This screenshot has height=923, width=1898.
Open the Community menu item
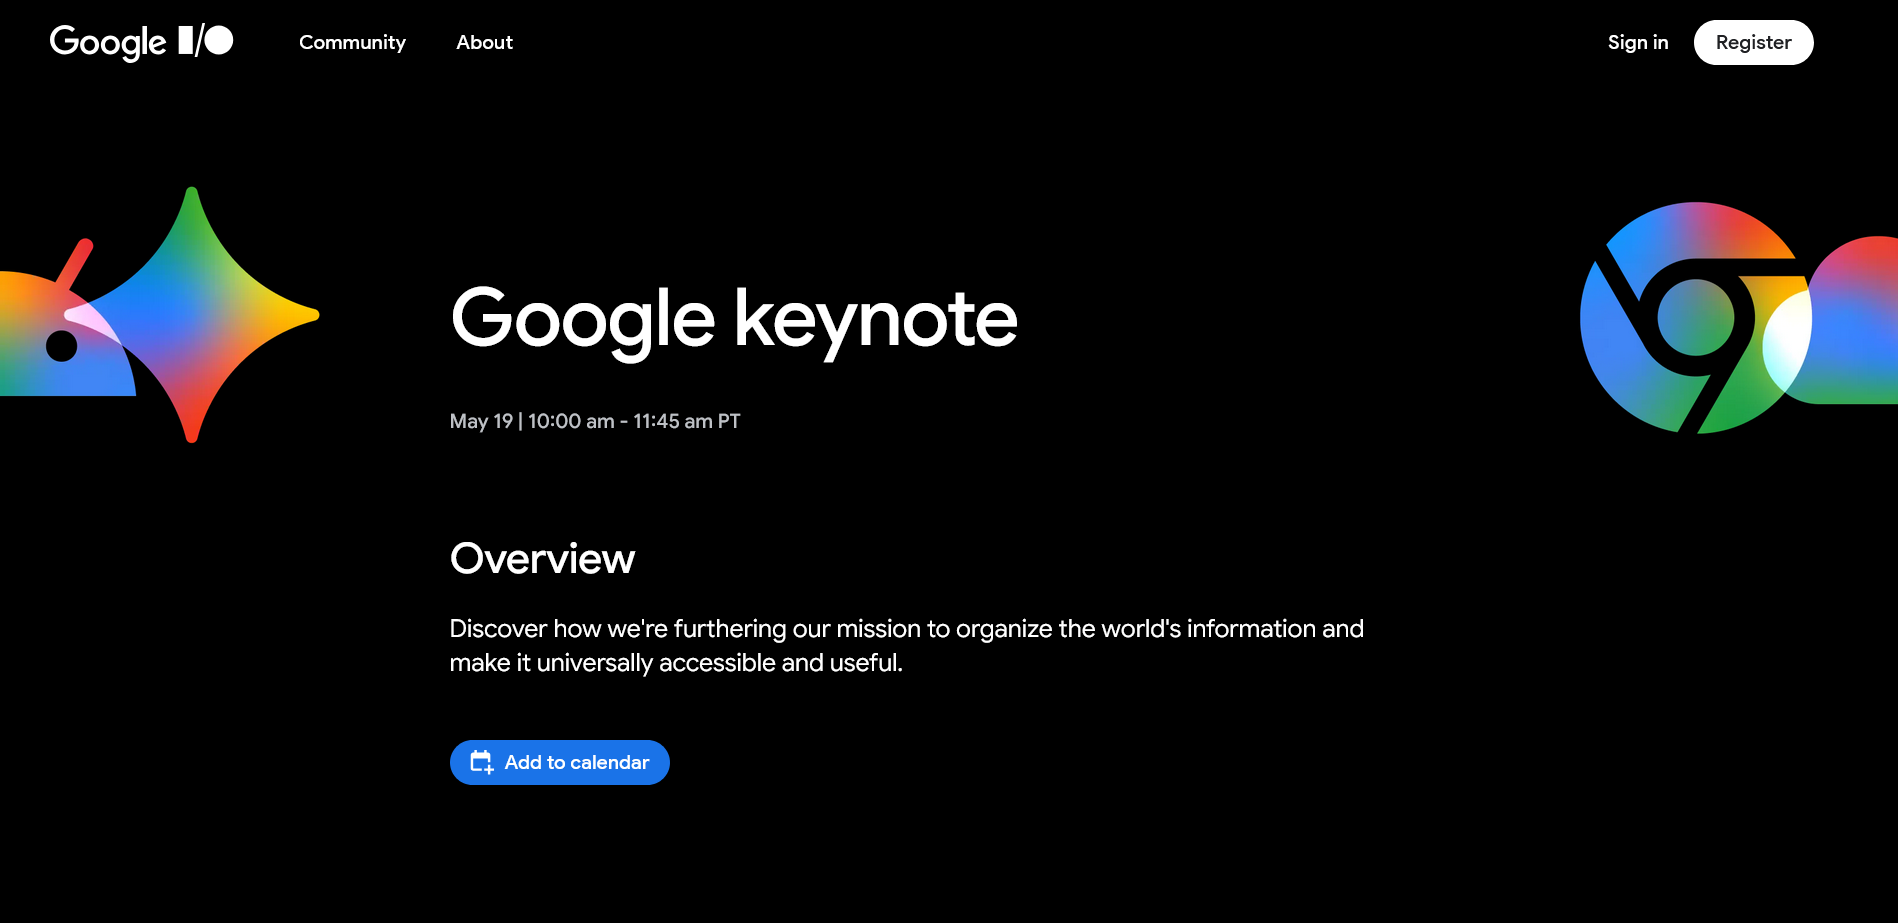[352, 42]
